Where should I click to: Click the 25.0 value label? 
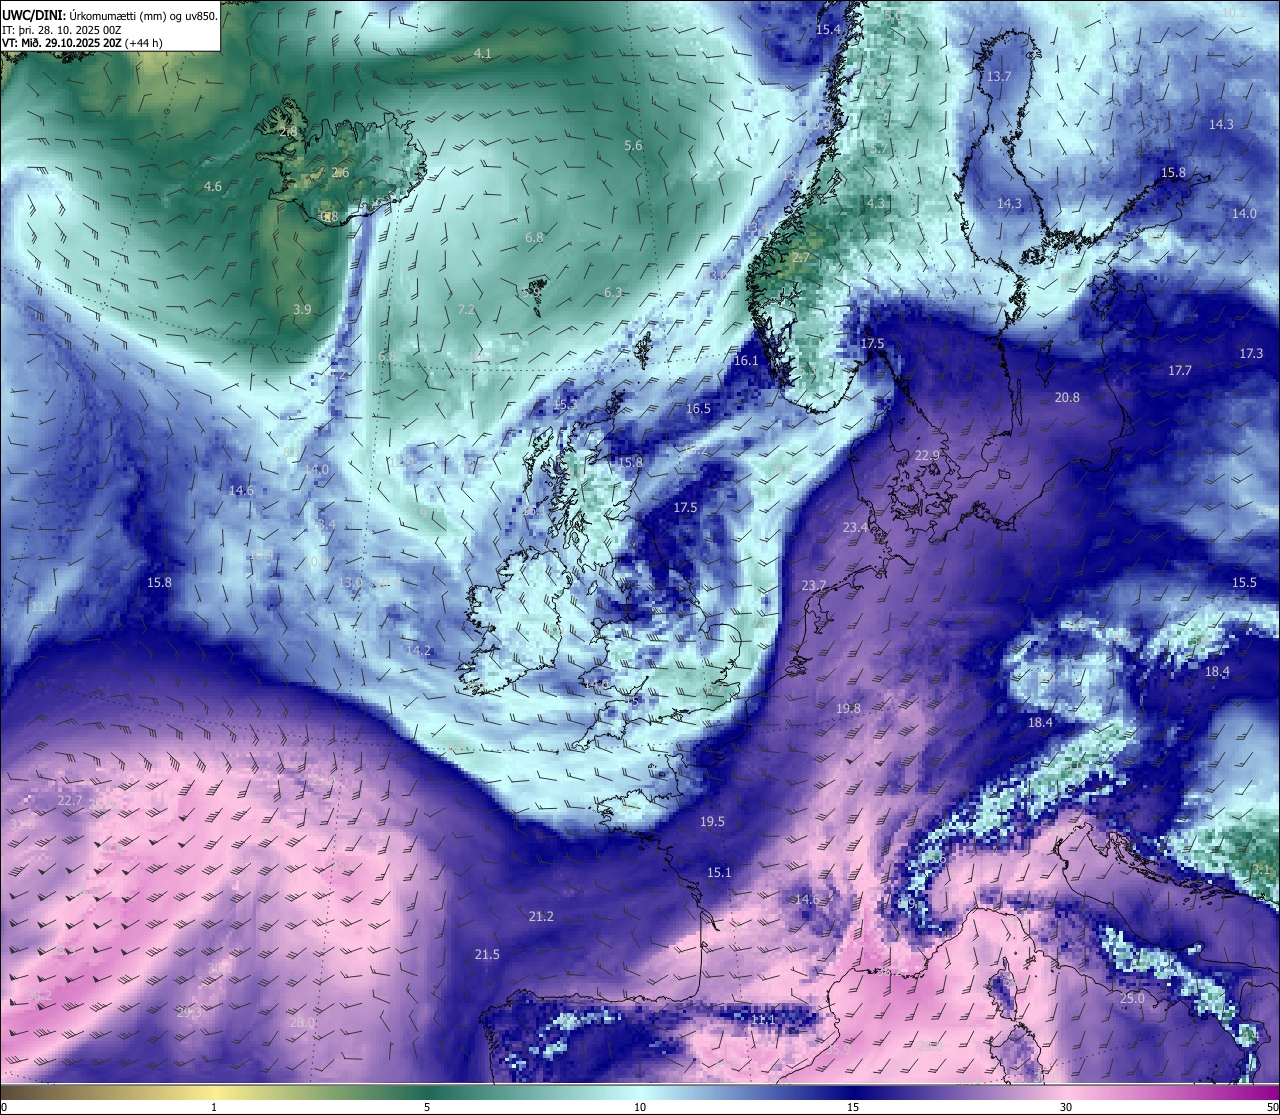pos(1132,999)
